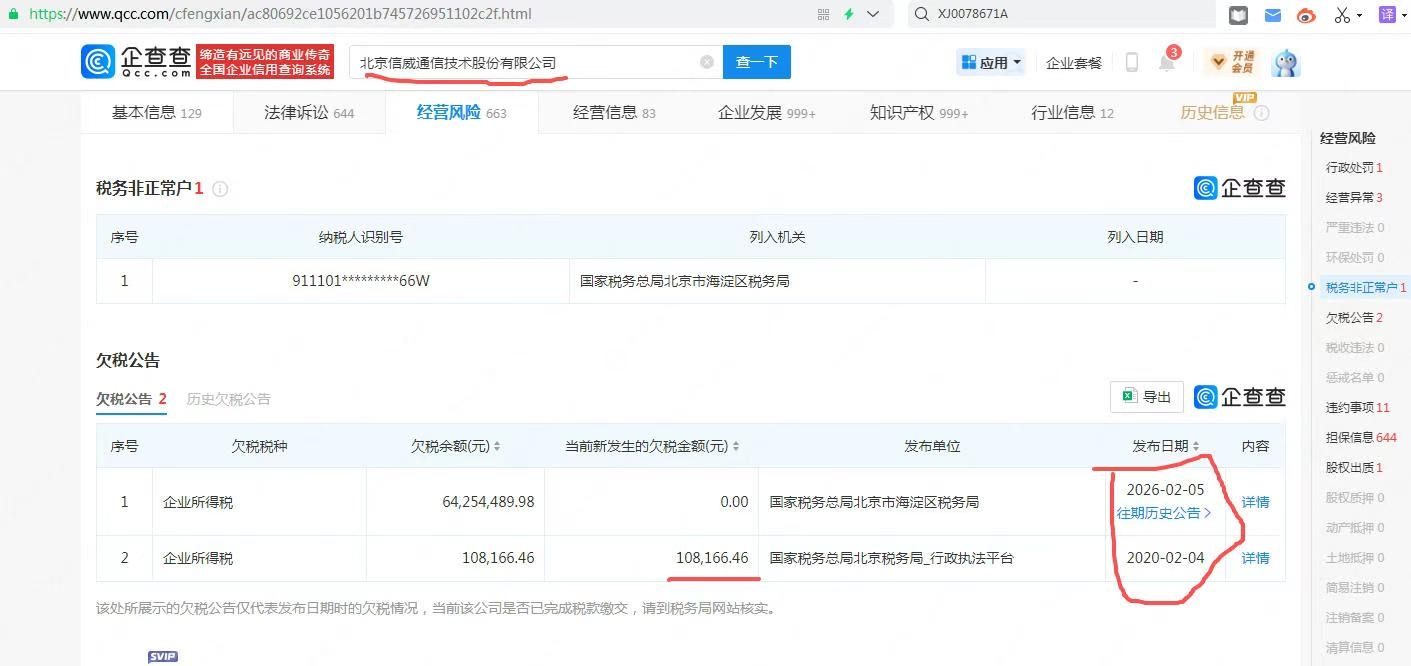The height and width of the screenshot is (666, 1411).
Task: Open the browser bookmark book icon
Action: pos(1239,15)
